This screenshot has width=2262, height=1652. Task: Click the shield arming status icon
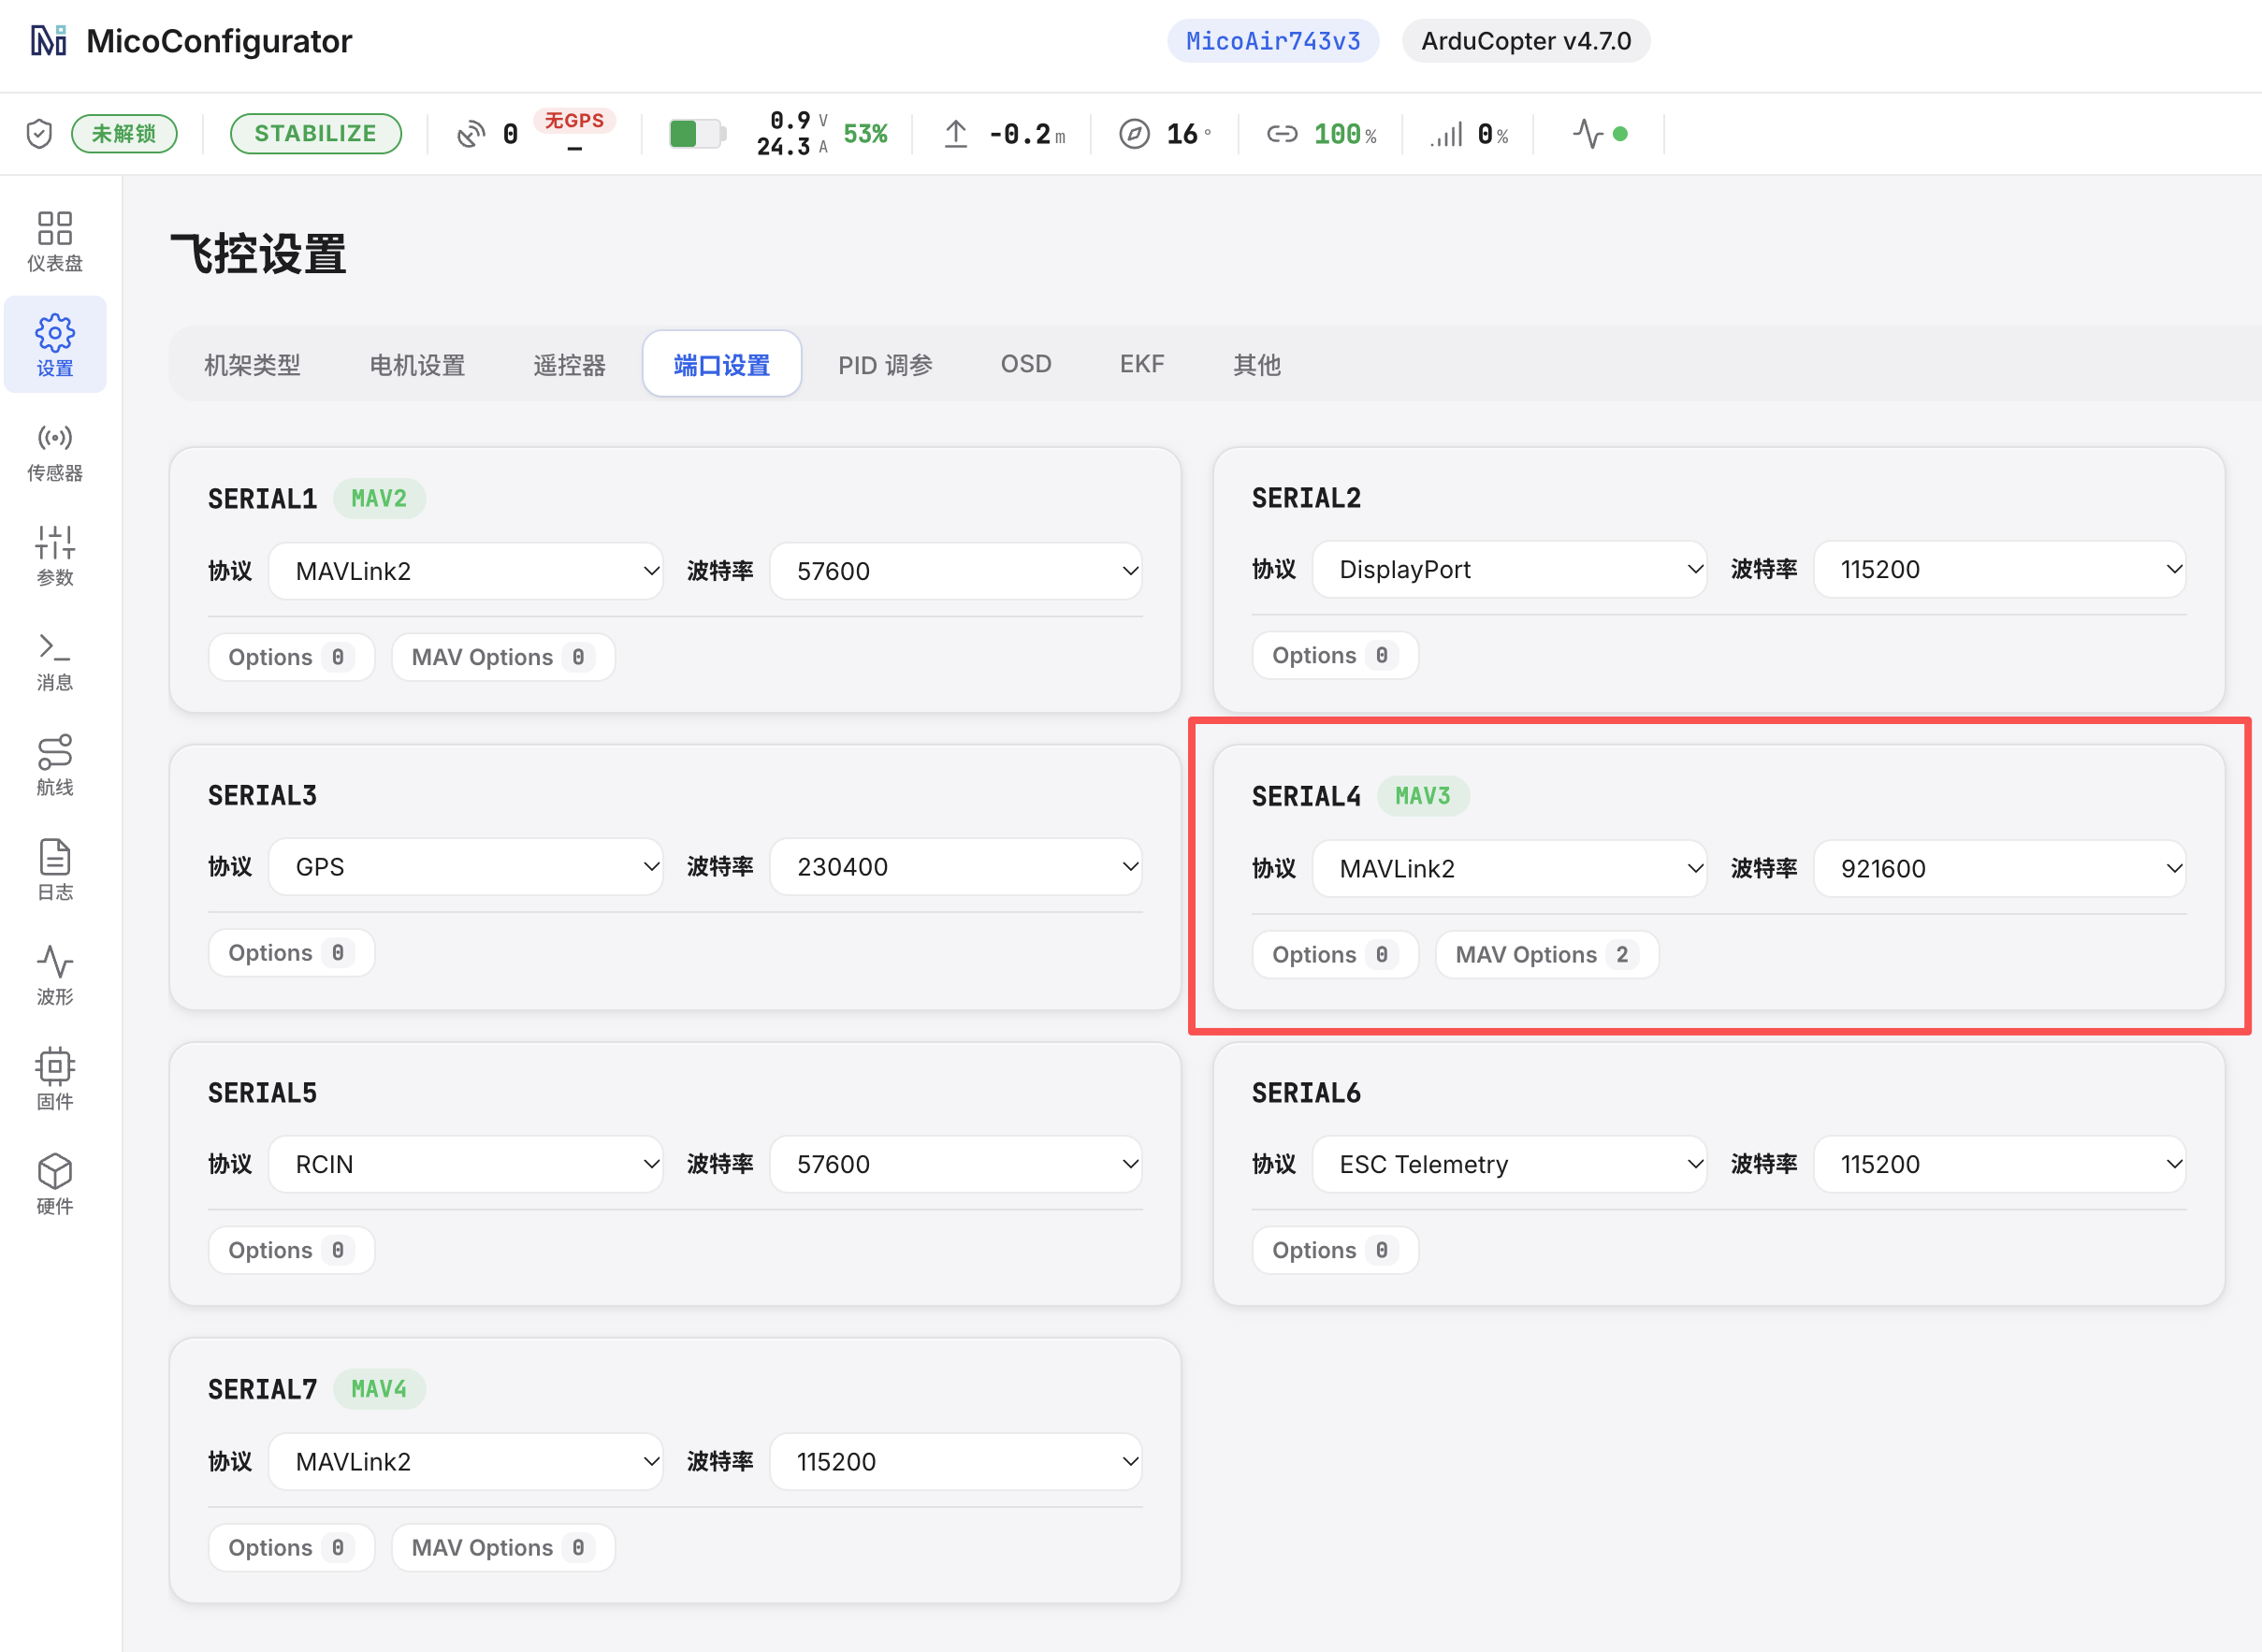click(39, 133)
